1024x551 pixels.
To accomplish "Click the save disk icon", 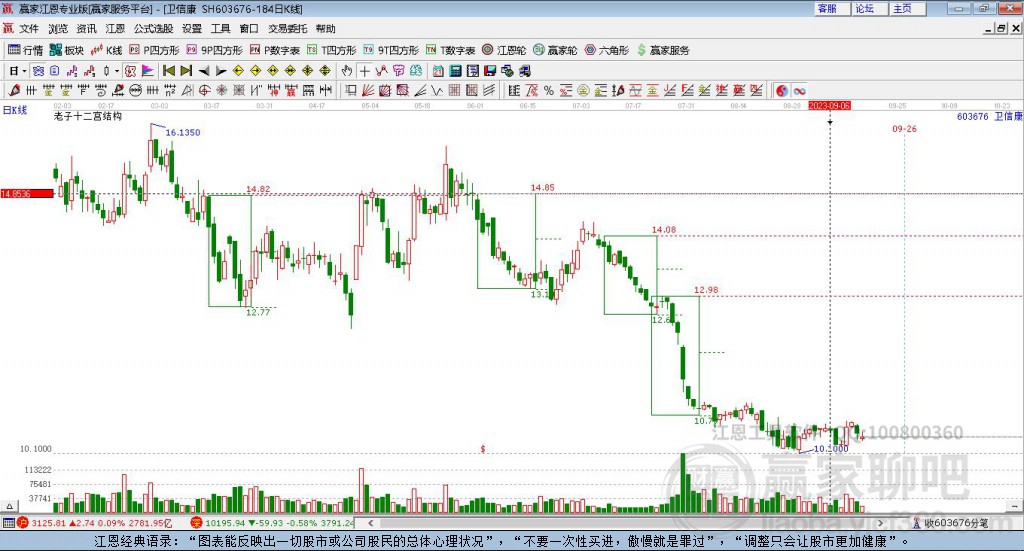I will pos(490,71).
